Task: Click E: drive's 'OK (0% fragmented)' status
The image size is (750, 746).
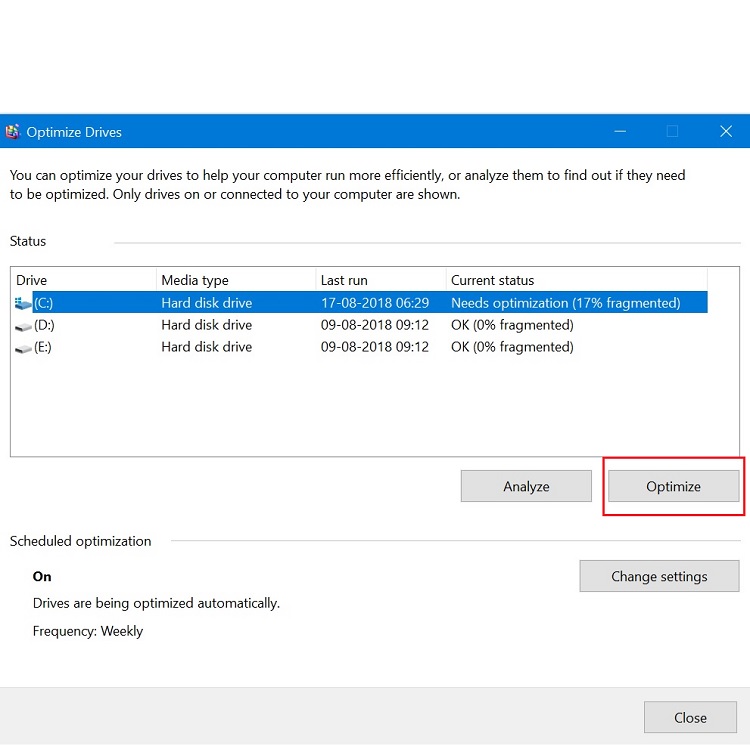Action: (x=512, y=347)
